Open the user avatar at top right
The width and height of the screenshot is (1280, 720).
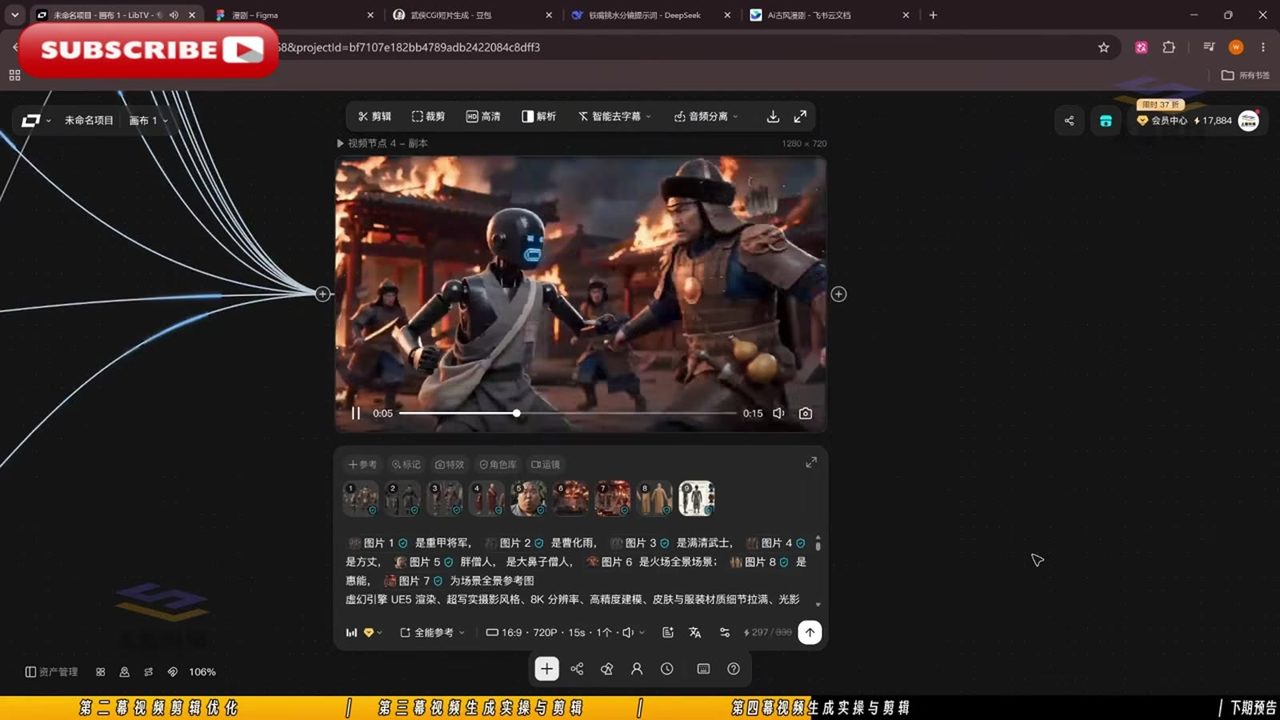pos(1249,120)
